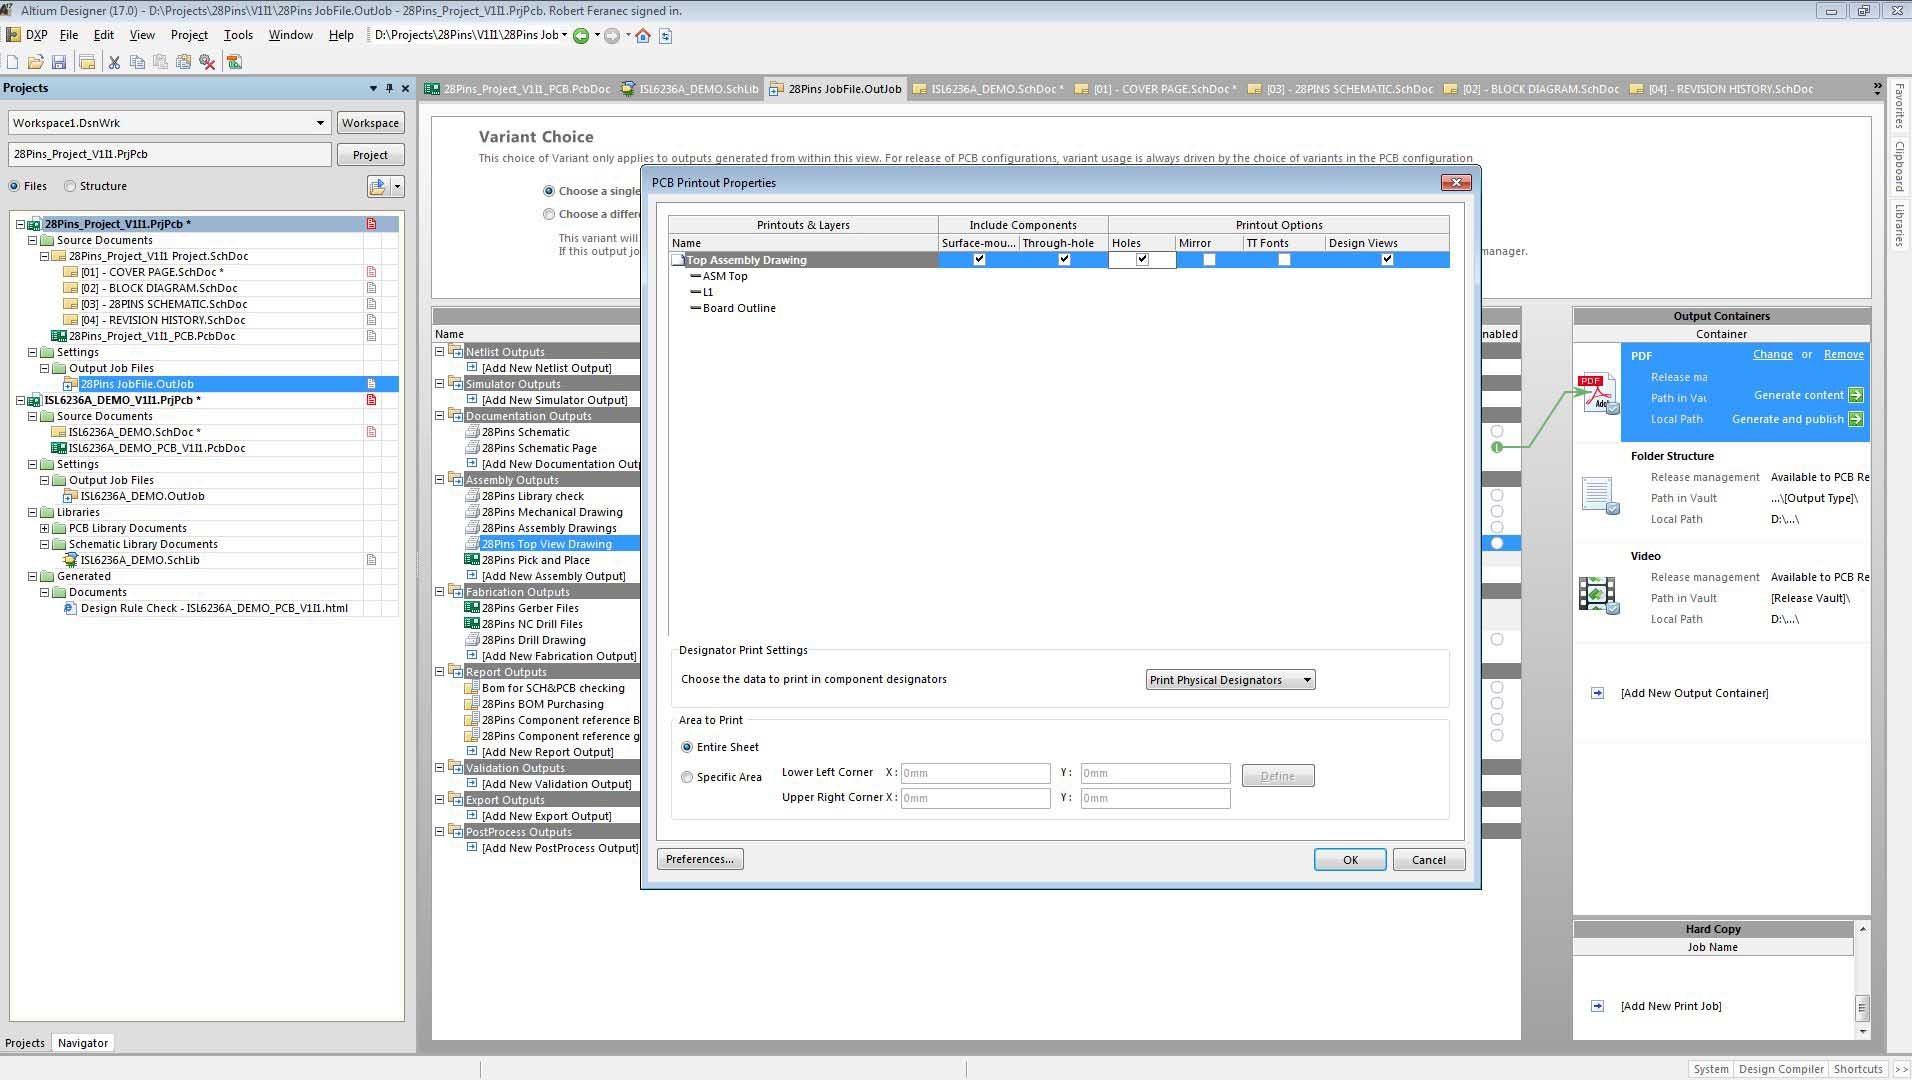Screen dimensions: 1912x1080
Task: Click the Open document folder icon
Action: point(36,62)
